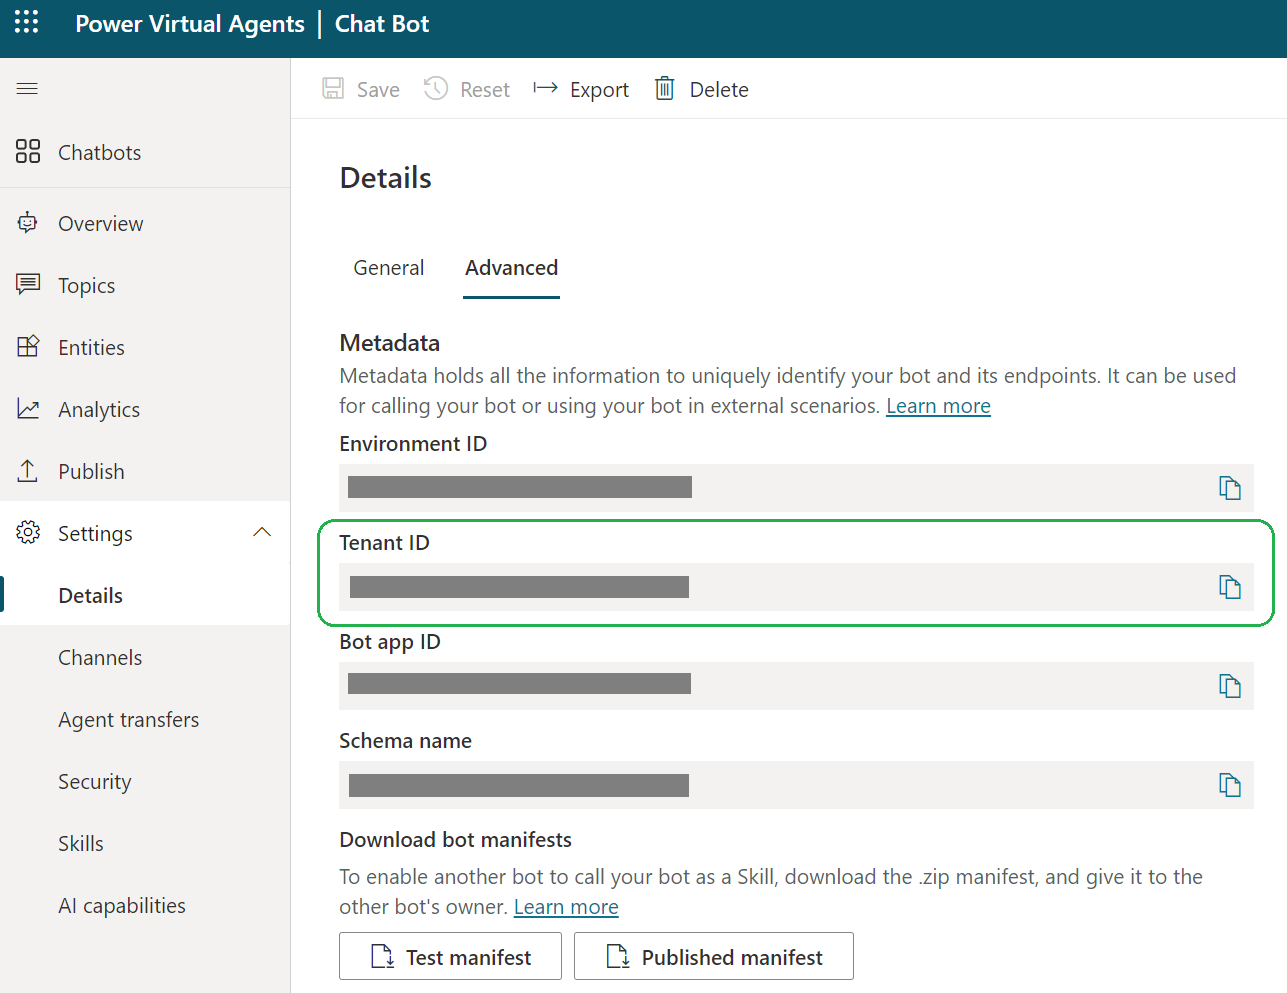The height and width of the screenshot is (993, 1287).
Task: Select the Advanced tab
Action: 511,267
